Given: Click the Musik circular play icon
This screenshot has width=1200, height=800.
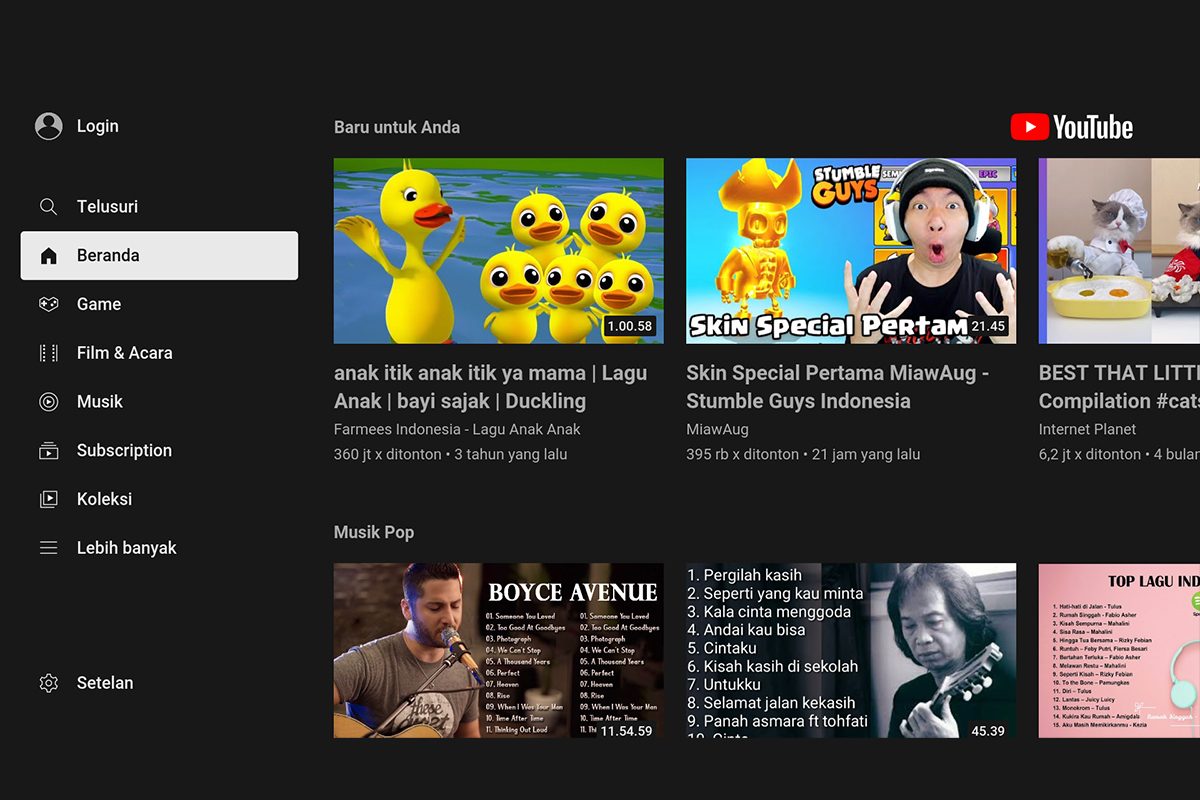Looking at the screenshot, I should (x=48, y=402).
